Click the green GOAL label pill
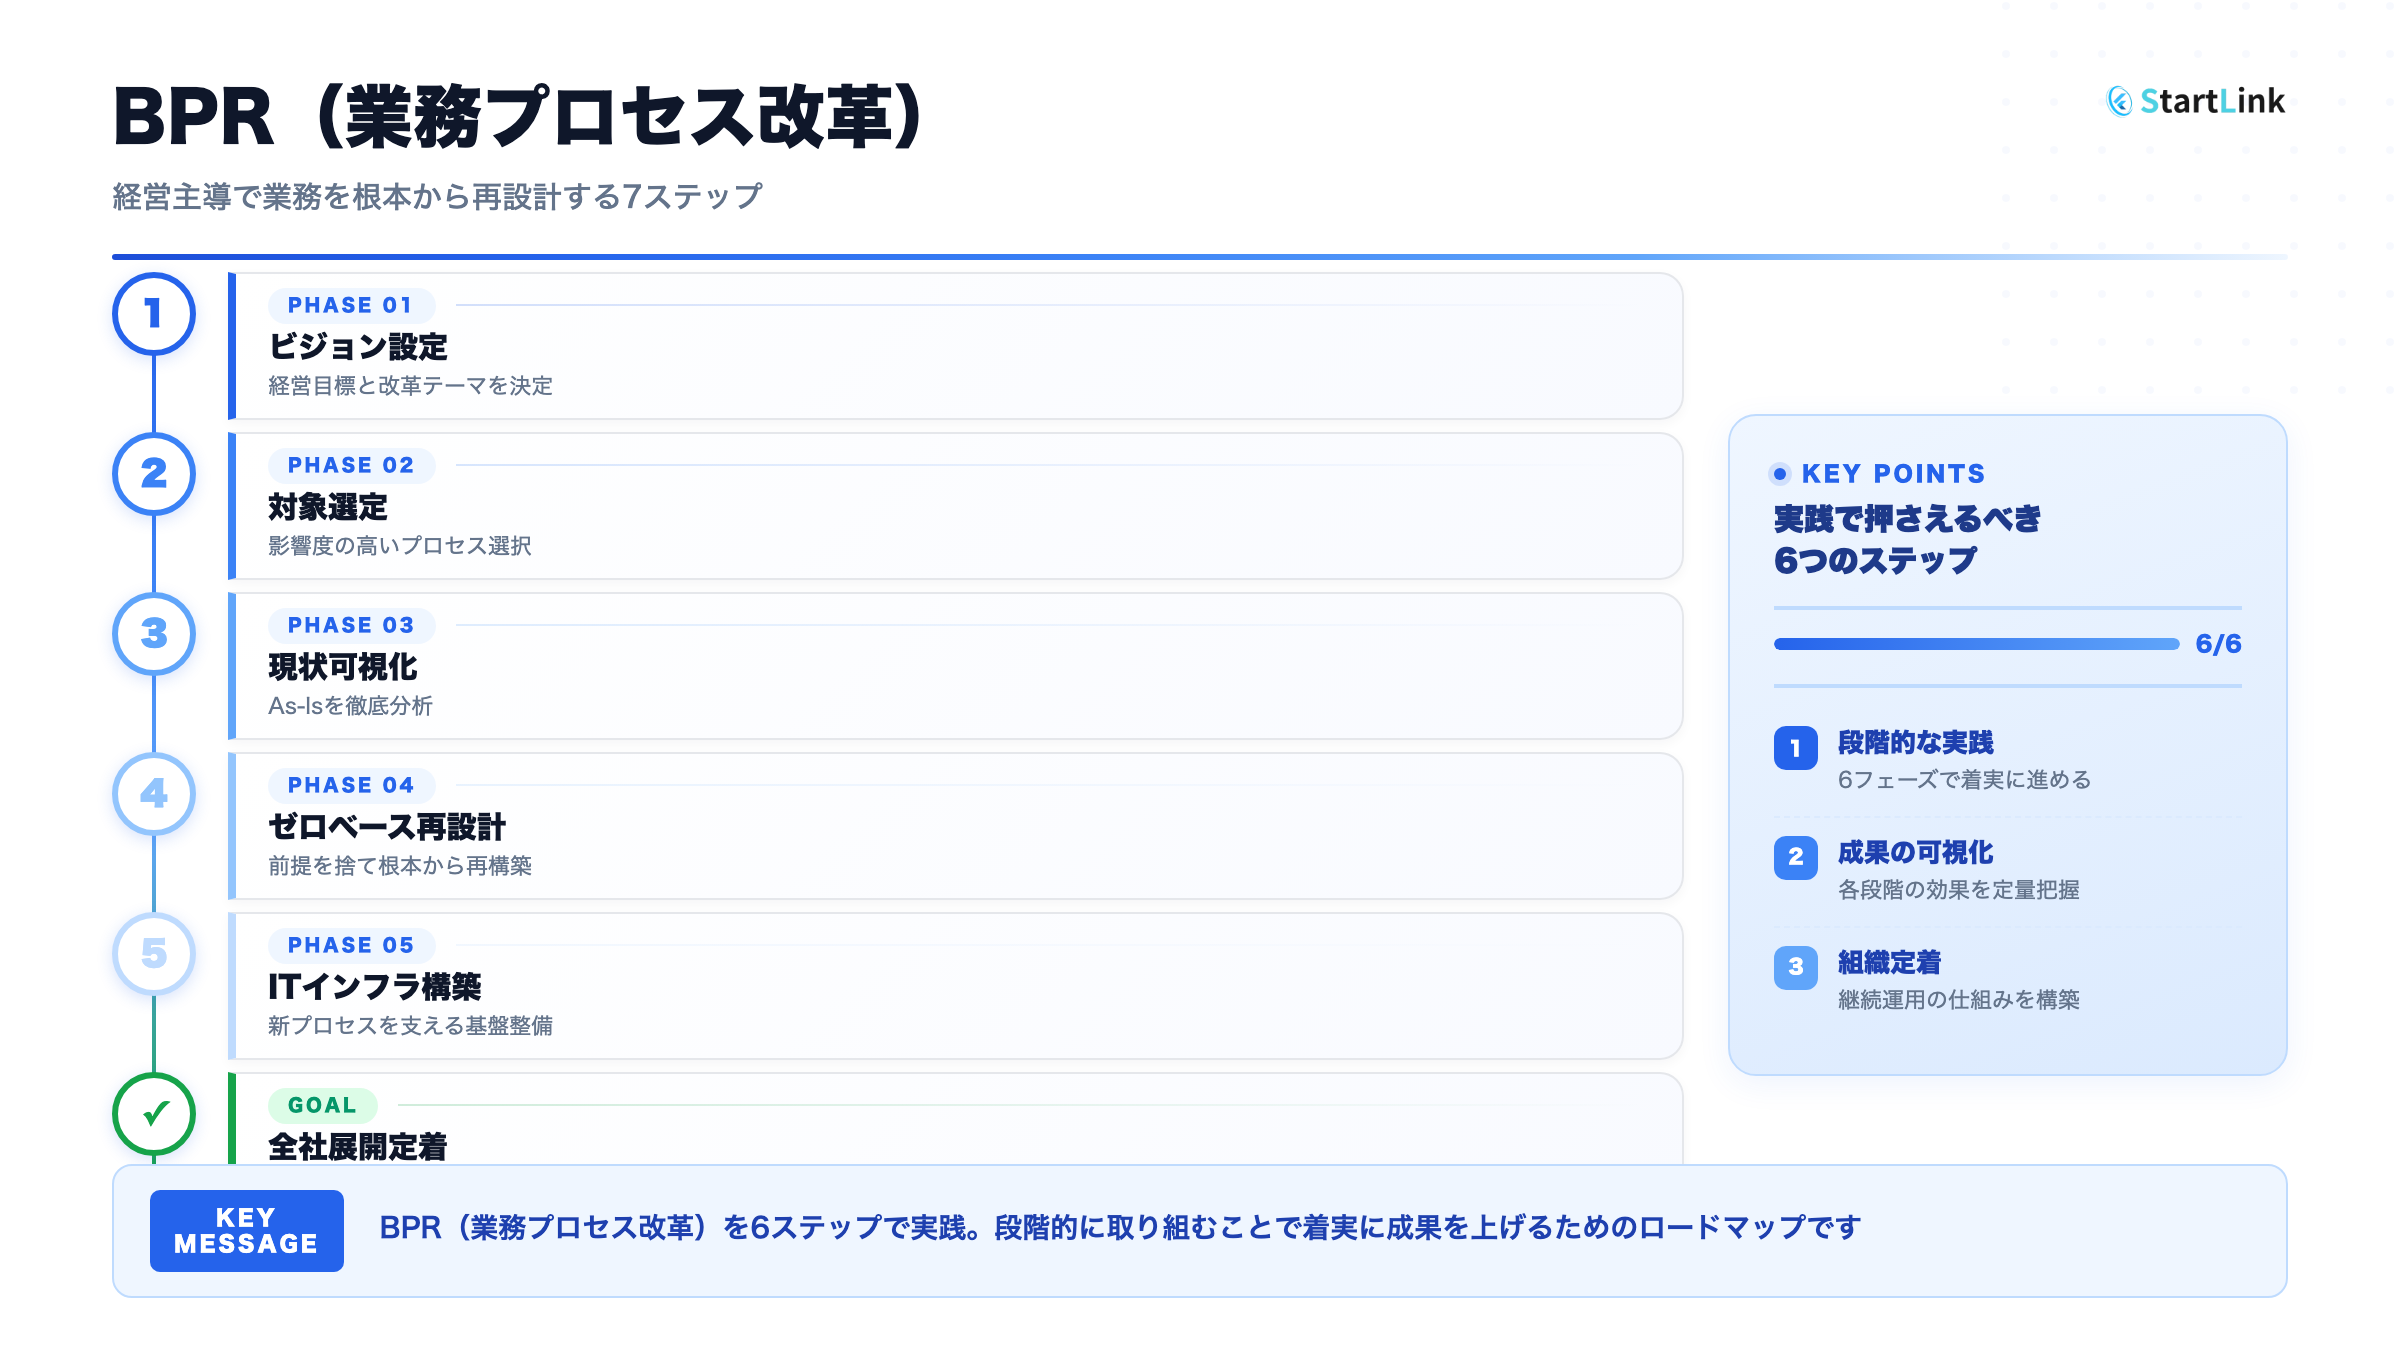This screenshot has height=1350, width=2400. 322,1105
